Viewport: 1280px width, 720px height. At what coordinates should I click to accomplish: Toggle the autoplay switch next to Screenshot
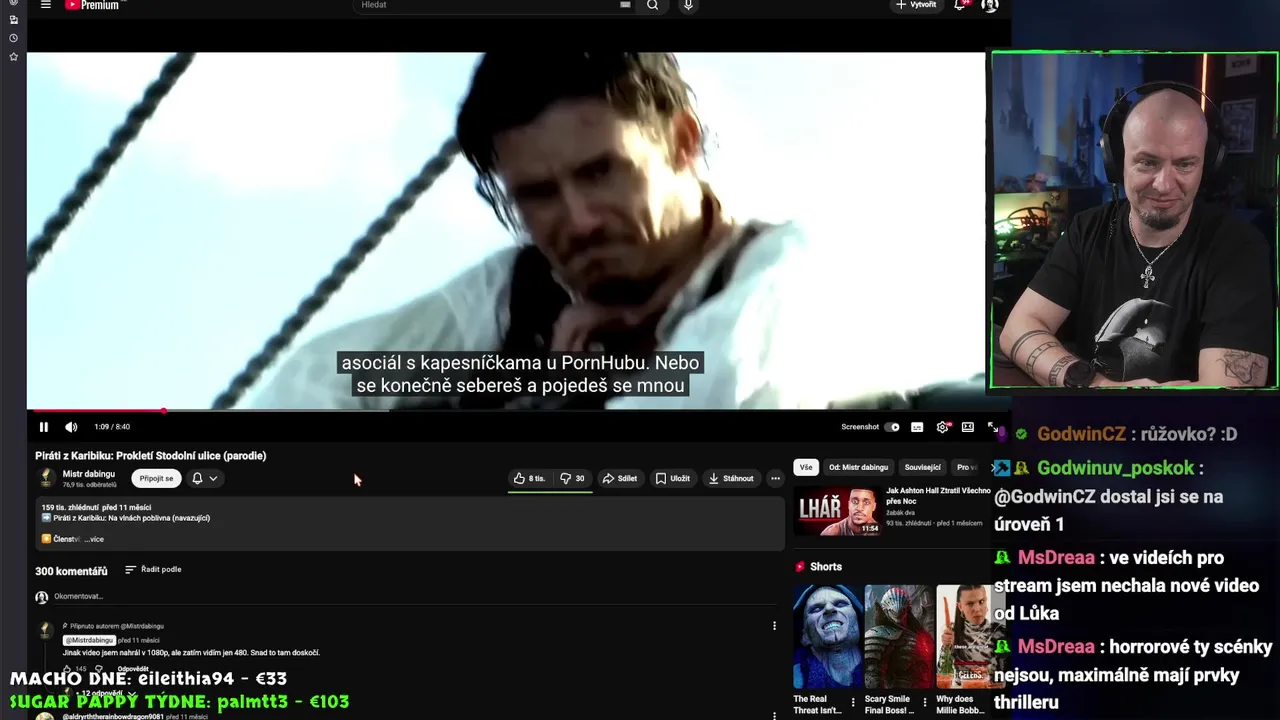(x=892, y=427)
